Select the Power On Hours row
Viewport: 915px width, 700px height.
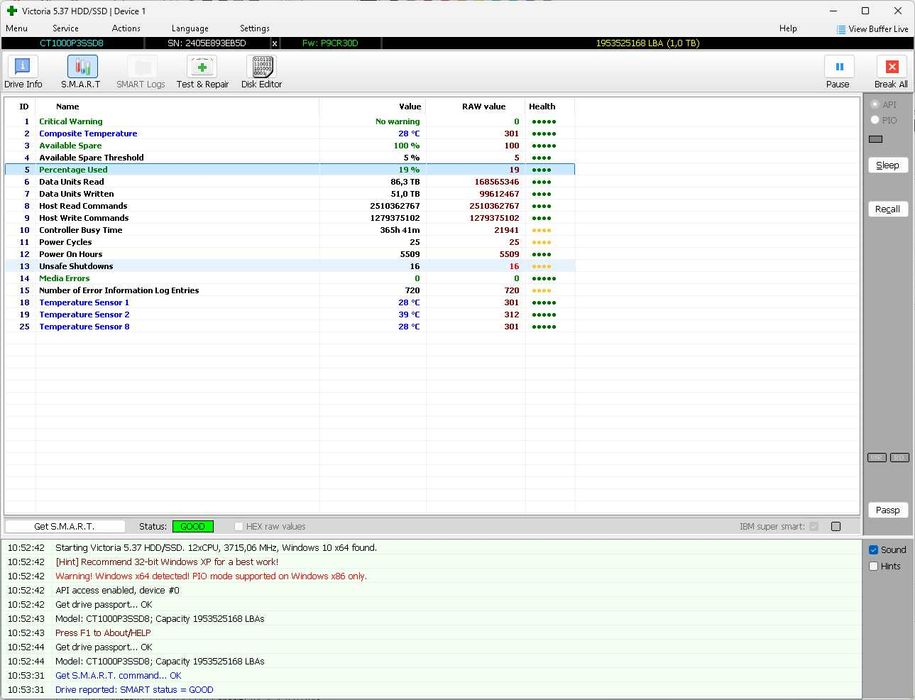(289, 254)
